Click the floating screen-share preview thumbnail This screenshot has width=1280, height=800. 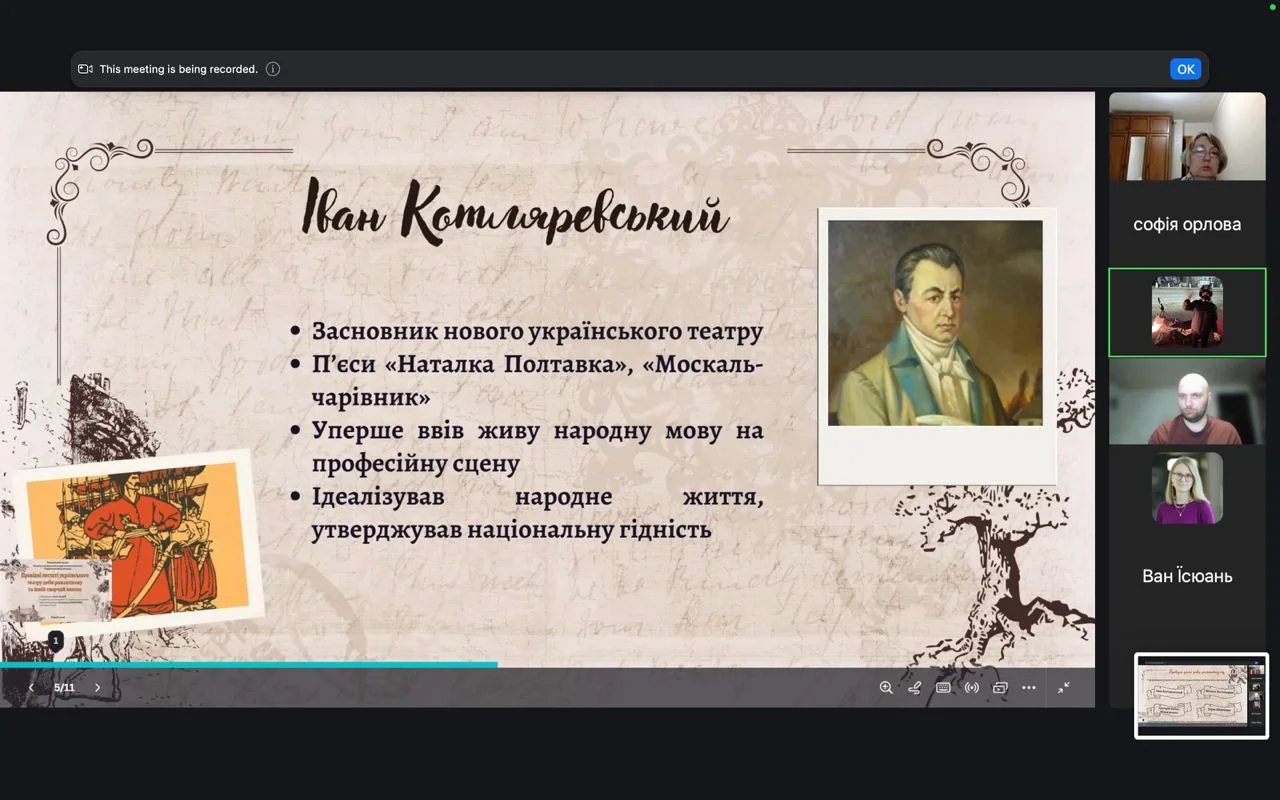coord(1201,695)
